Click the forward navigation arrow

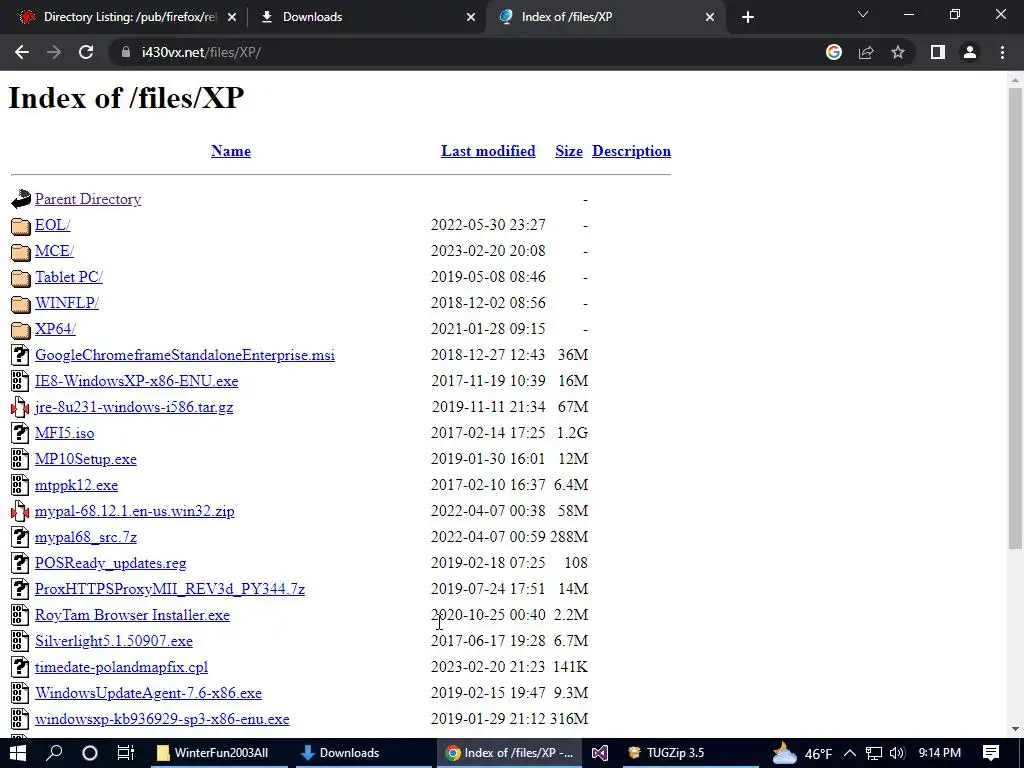point(54,52)
